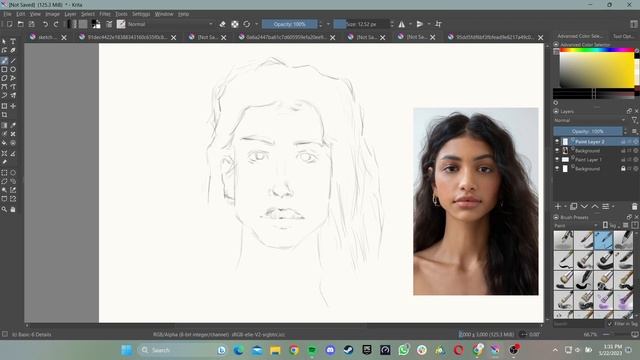Click the Windows Start button
640x360 pixels.
point(127,350)
